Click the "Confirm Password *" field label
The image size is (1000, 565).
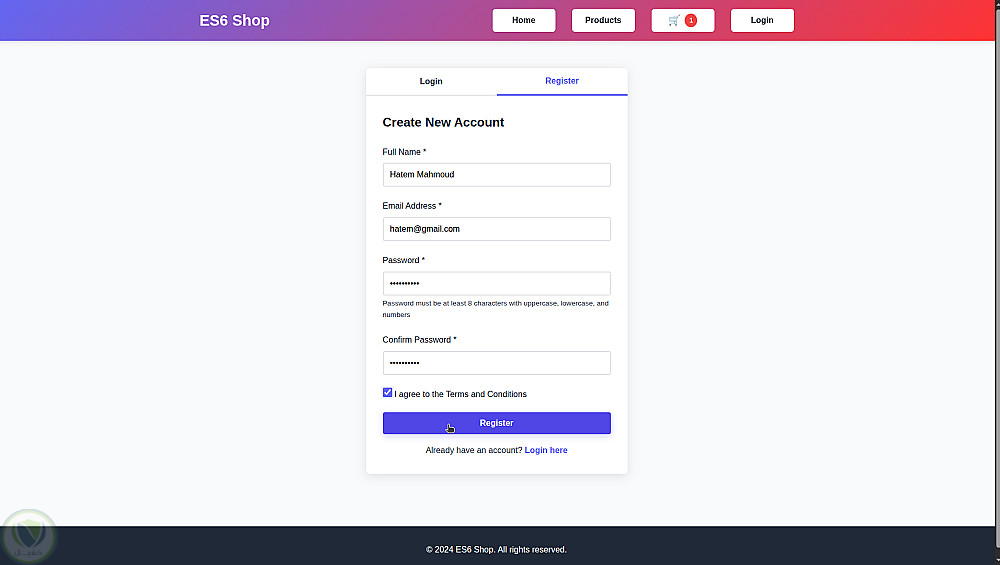pos(419,340)
